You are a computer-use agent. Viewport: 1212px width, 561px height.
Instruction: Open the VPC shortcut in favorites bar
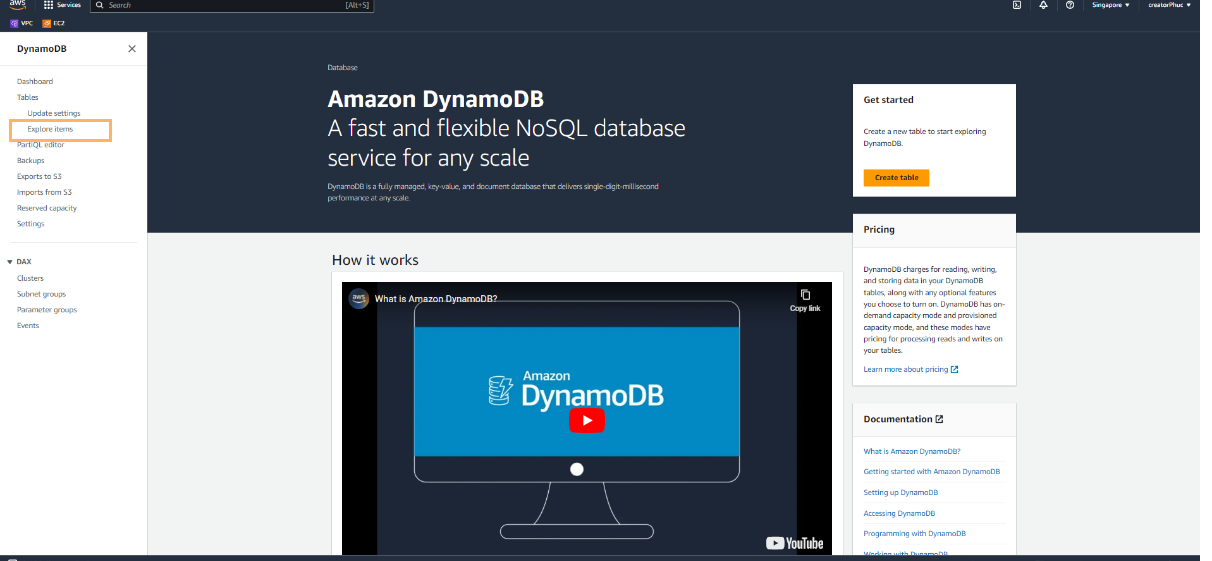(22, 23)
